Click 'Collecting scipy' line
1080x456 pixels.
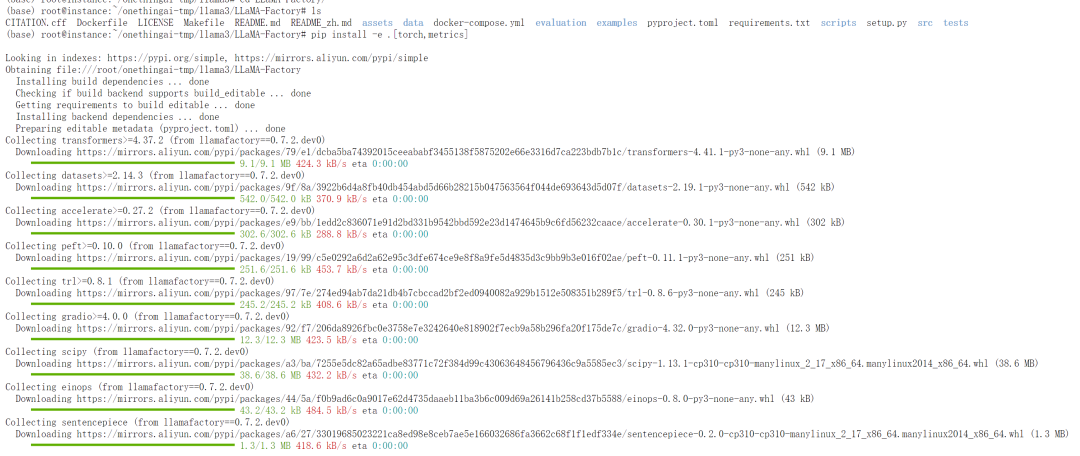click(127, 351)
